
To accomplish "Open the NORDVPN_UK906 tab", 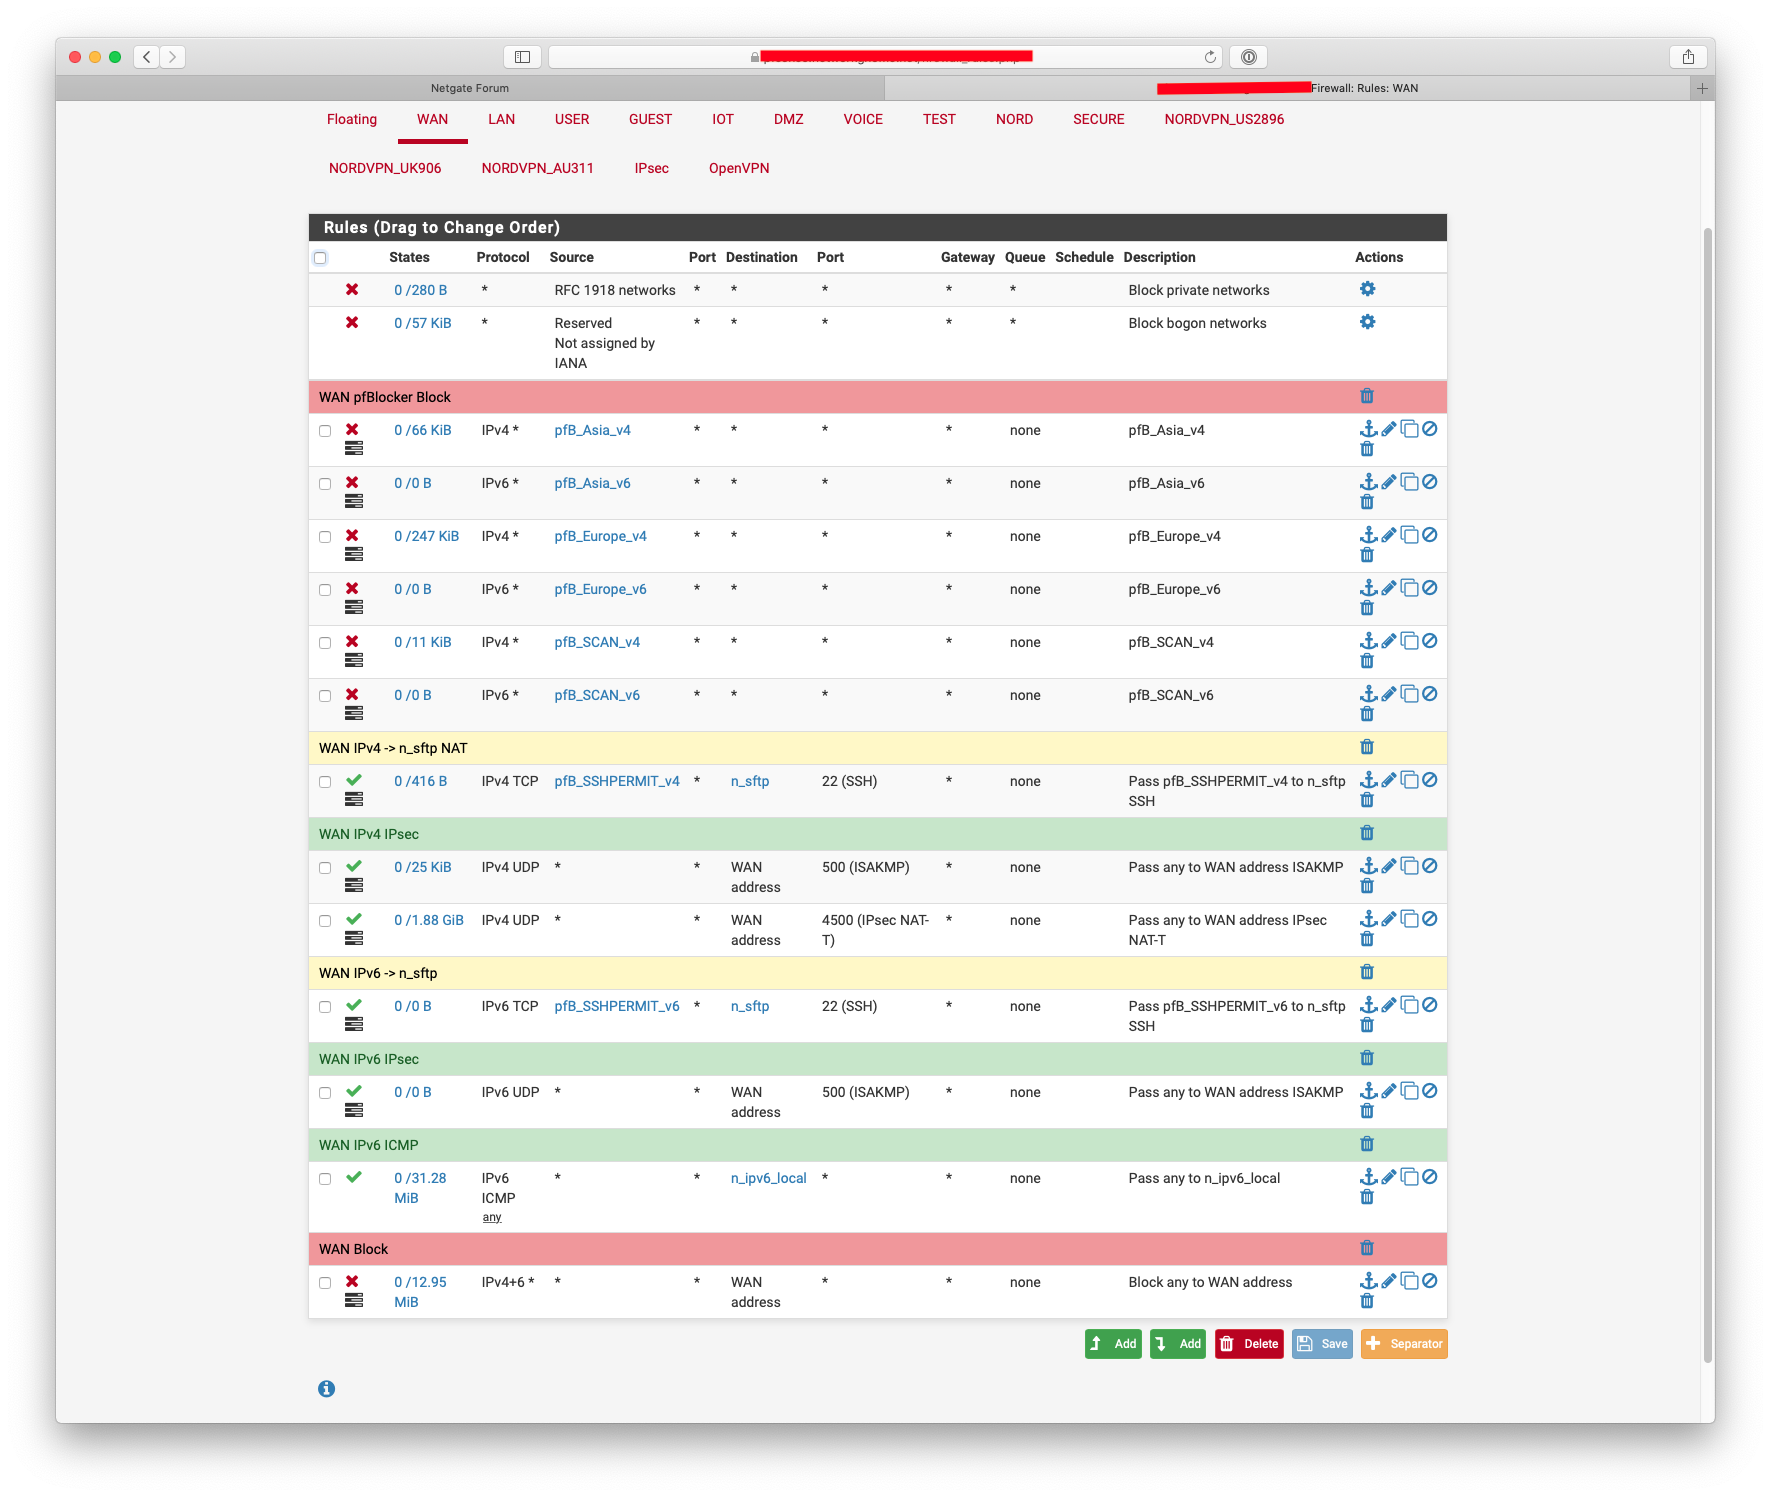I will 385,168.
